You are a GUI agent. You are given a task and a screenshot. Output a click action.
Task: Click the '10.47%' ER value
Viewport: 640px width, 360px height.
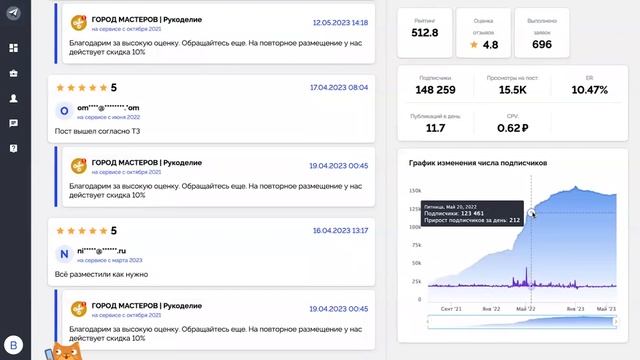(590, 90)
